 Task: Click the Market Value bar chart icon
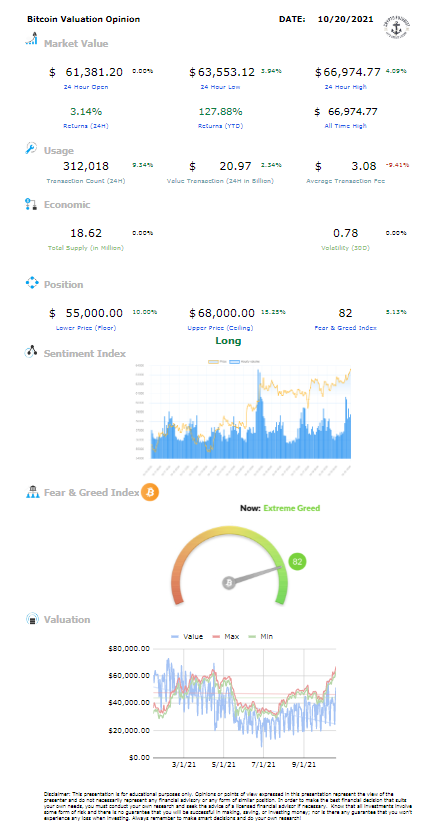(x=31, y=39)
